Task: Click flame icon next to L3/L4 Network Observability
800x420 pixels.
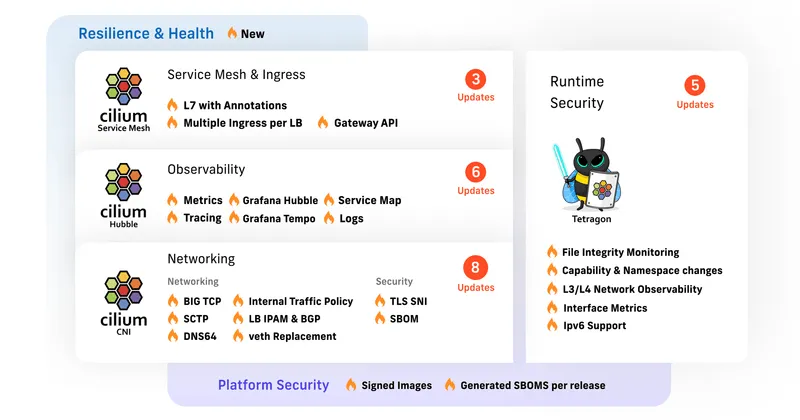Action: pos(552,288)
